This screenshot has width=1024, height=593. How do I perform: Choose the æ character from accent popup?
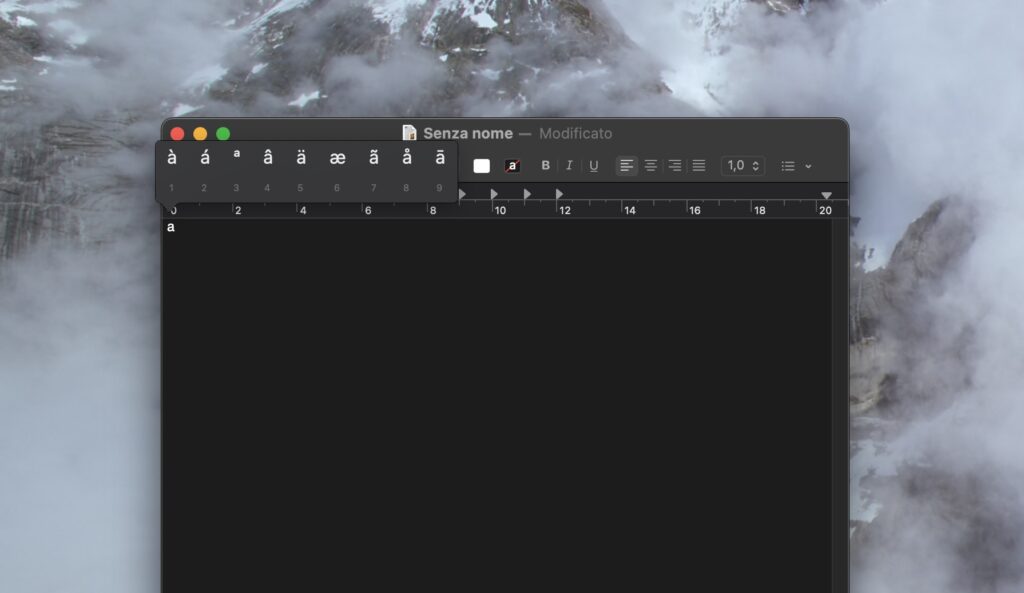click(337, 158)
